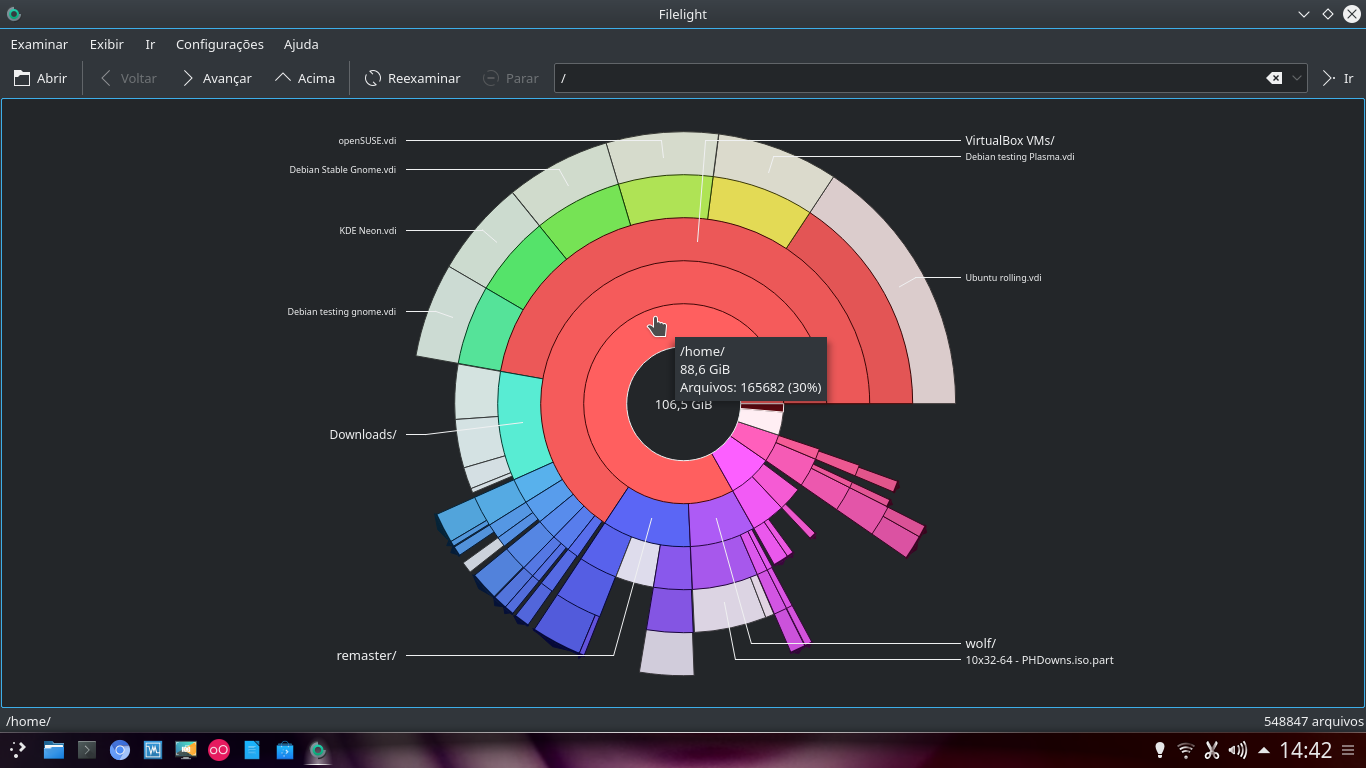The height and width of the screenshot is (768, 1366).
Task: Open the Exibir menu
Action: 107,44
